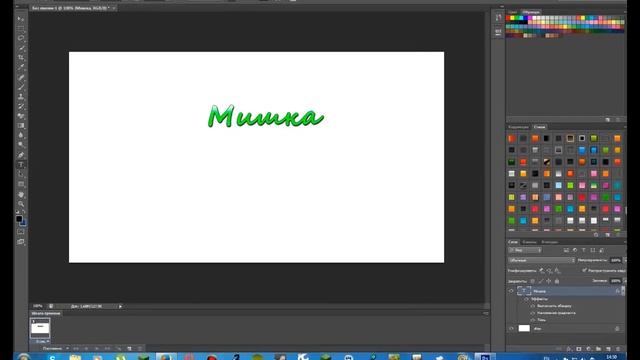Select the Move tool
Viewport: 640px width, 360px height.
click(21, 19)
